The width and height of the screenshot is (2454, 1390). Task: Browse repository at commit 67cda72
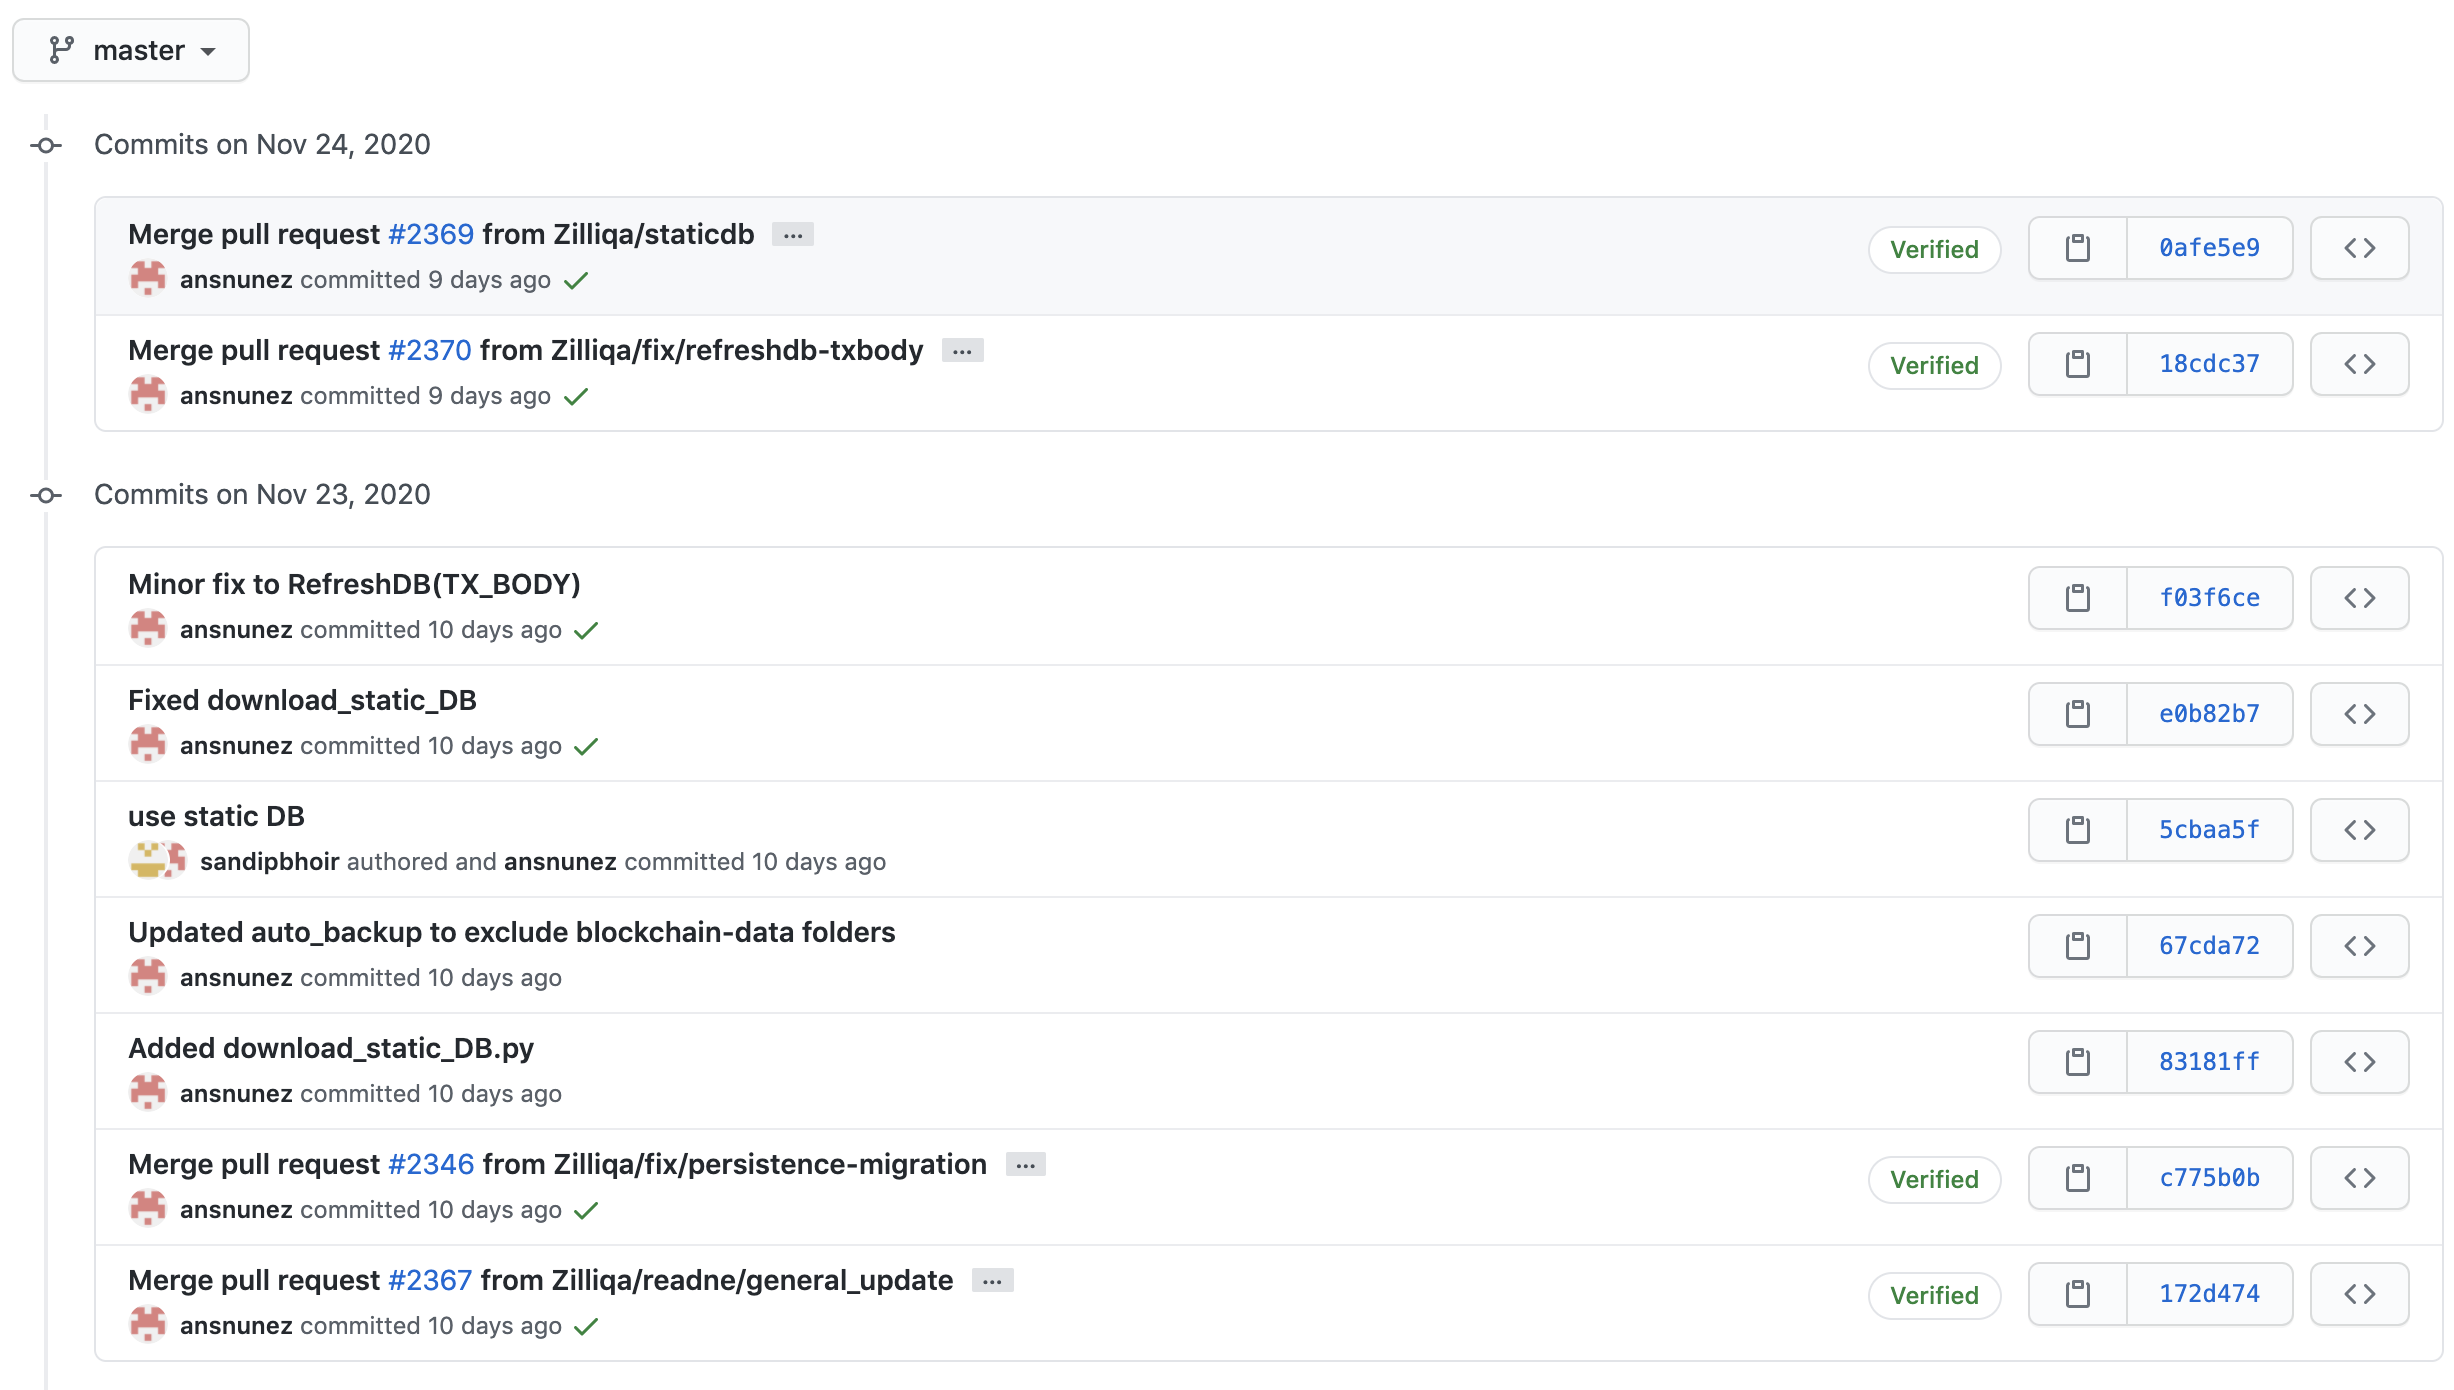(x=2359, y=946)
